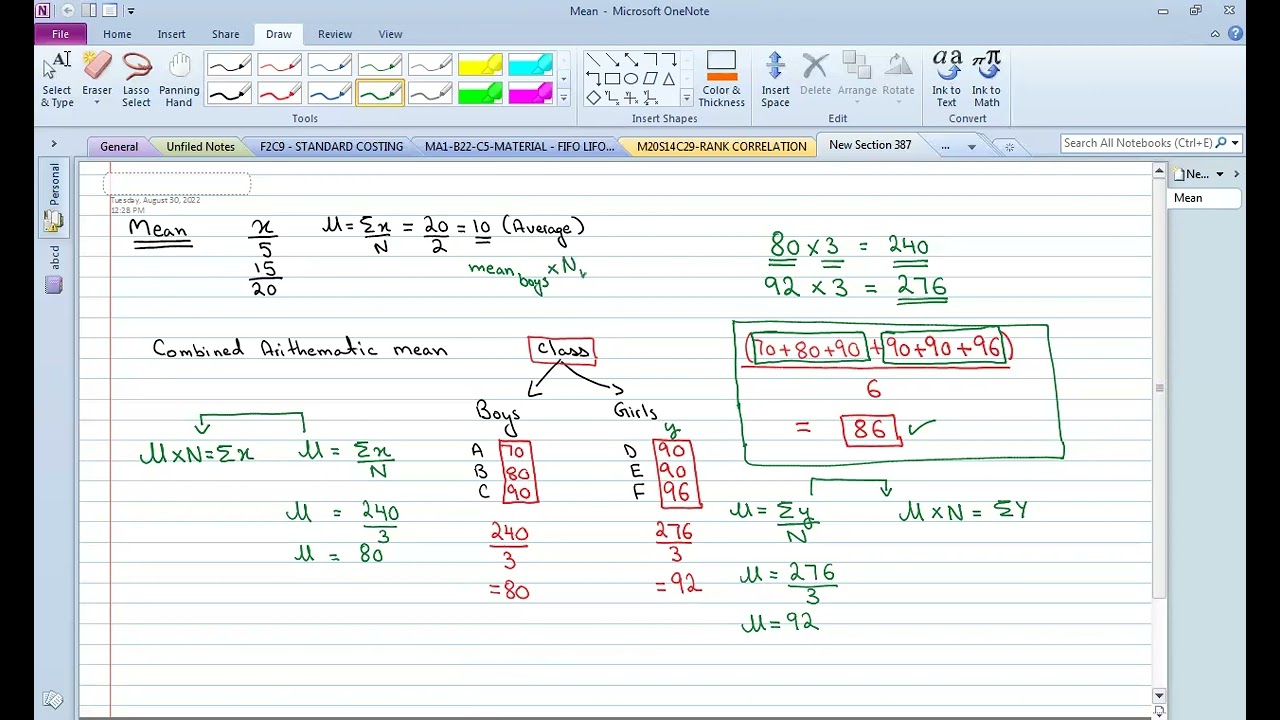
Task: Choose the thick gray pen
Action: coord(429,93)
